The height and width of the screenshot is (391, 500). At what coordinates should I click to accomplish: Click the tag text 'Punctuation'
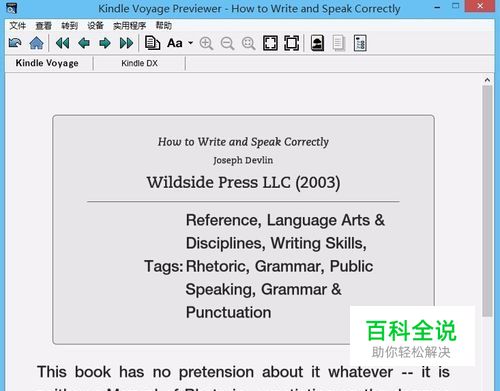228,312
